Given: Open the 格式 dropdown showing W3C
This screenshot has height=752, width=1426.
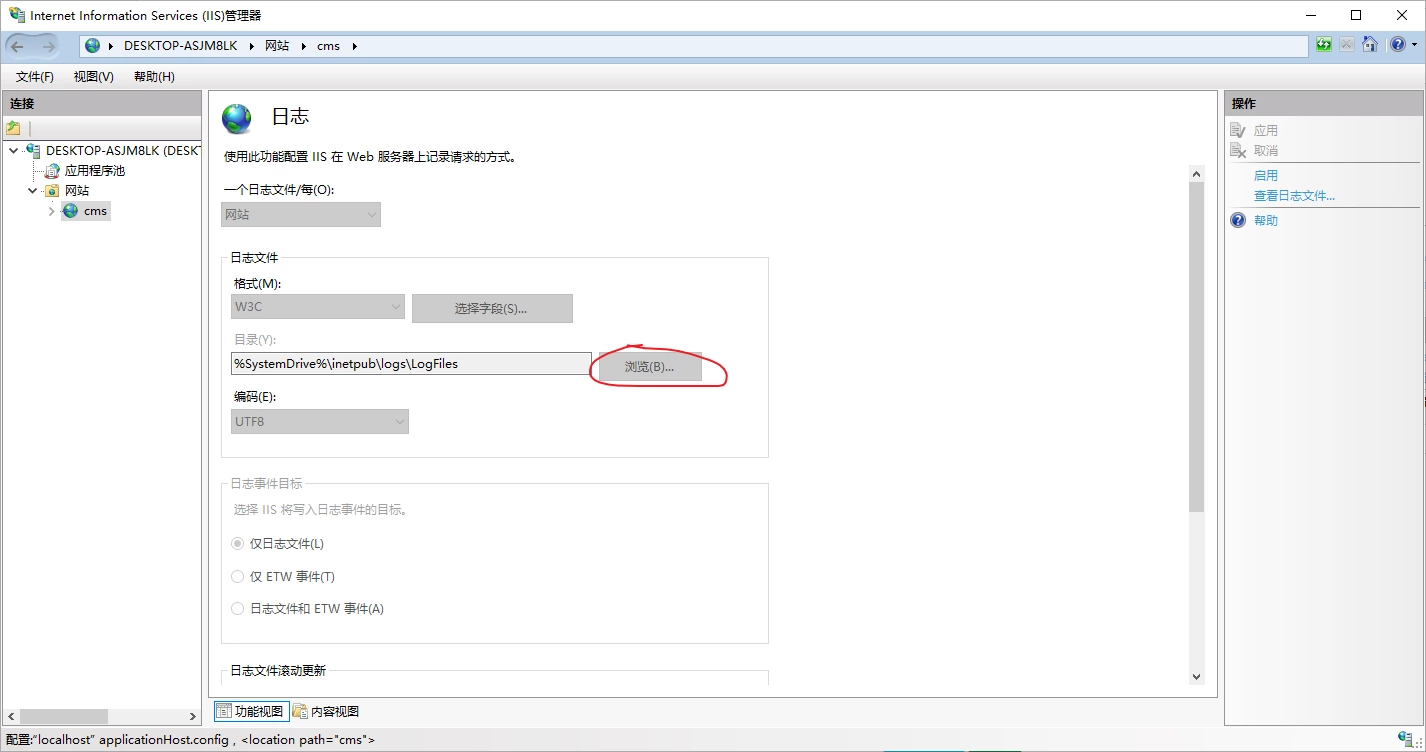Looking at the screenshot, I should pos(318,307).
